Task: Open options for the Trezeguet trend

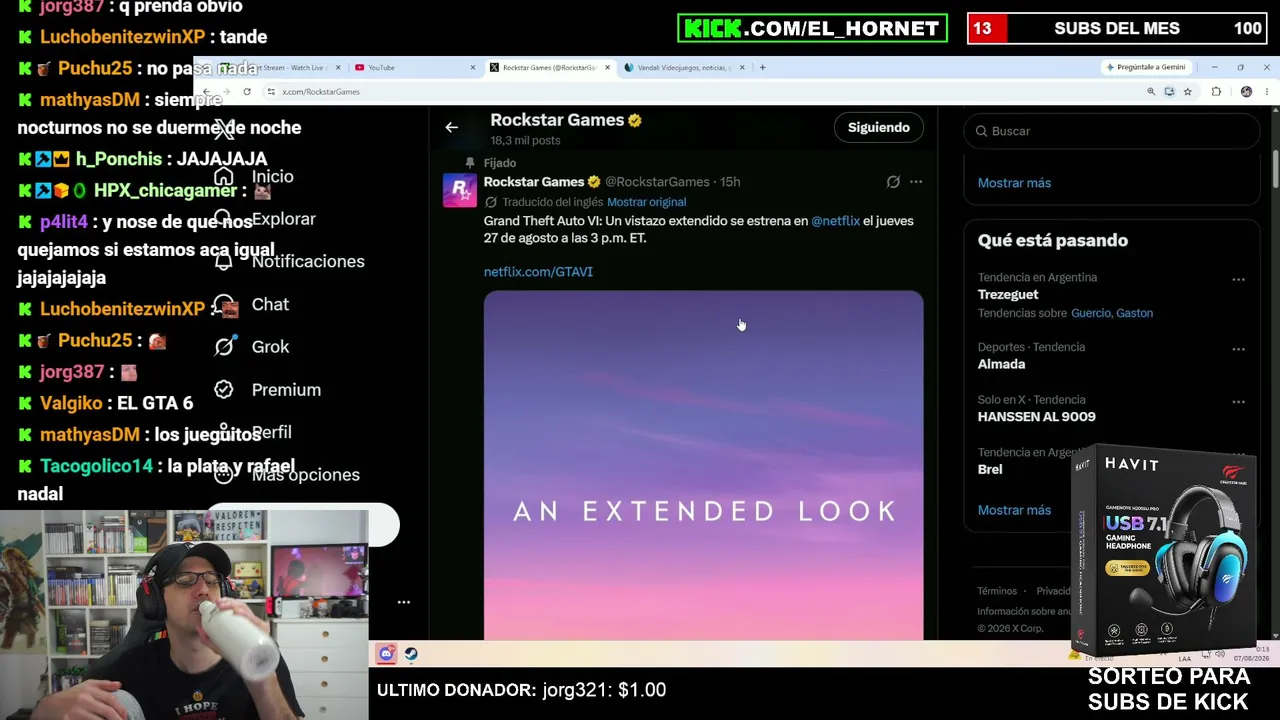Action: click(x=1238, y=280)
